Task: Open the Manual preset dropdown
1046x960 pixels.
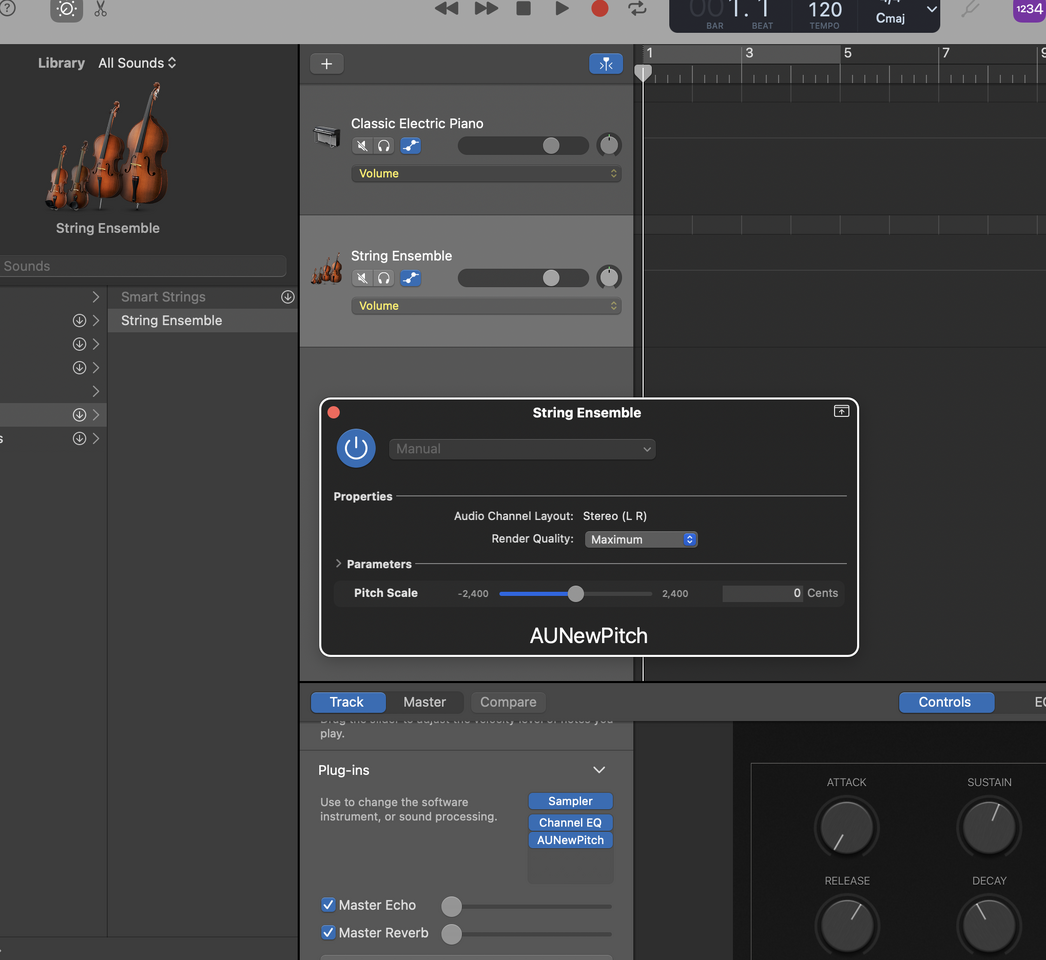Action: click(522, 449)
